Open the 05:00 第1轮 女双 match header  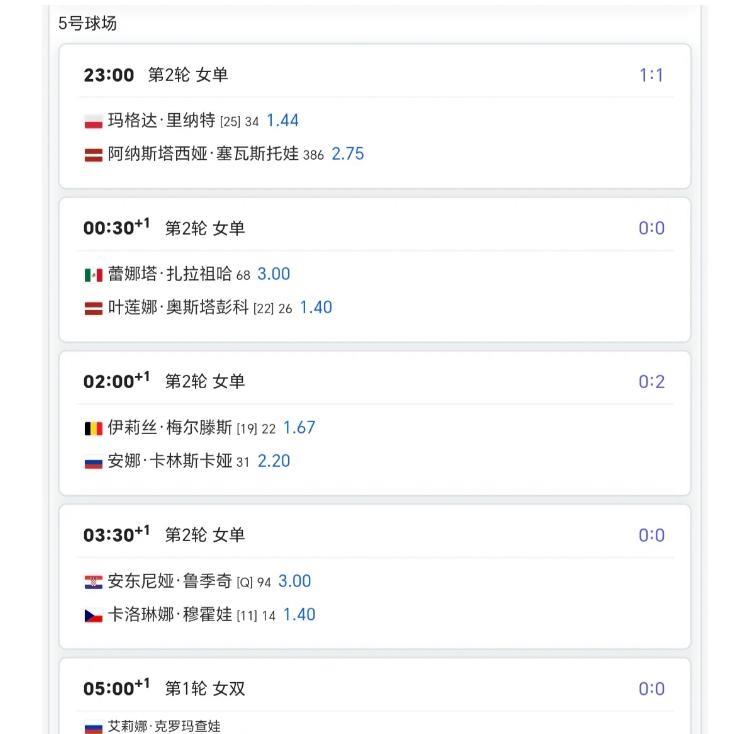[164, 688]
